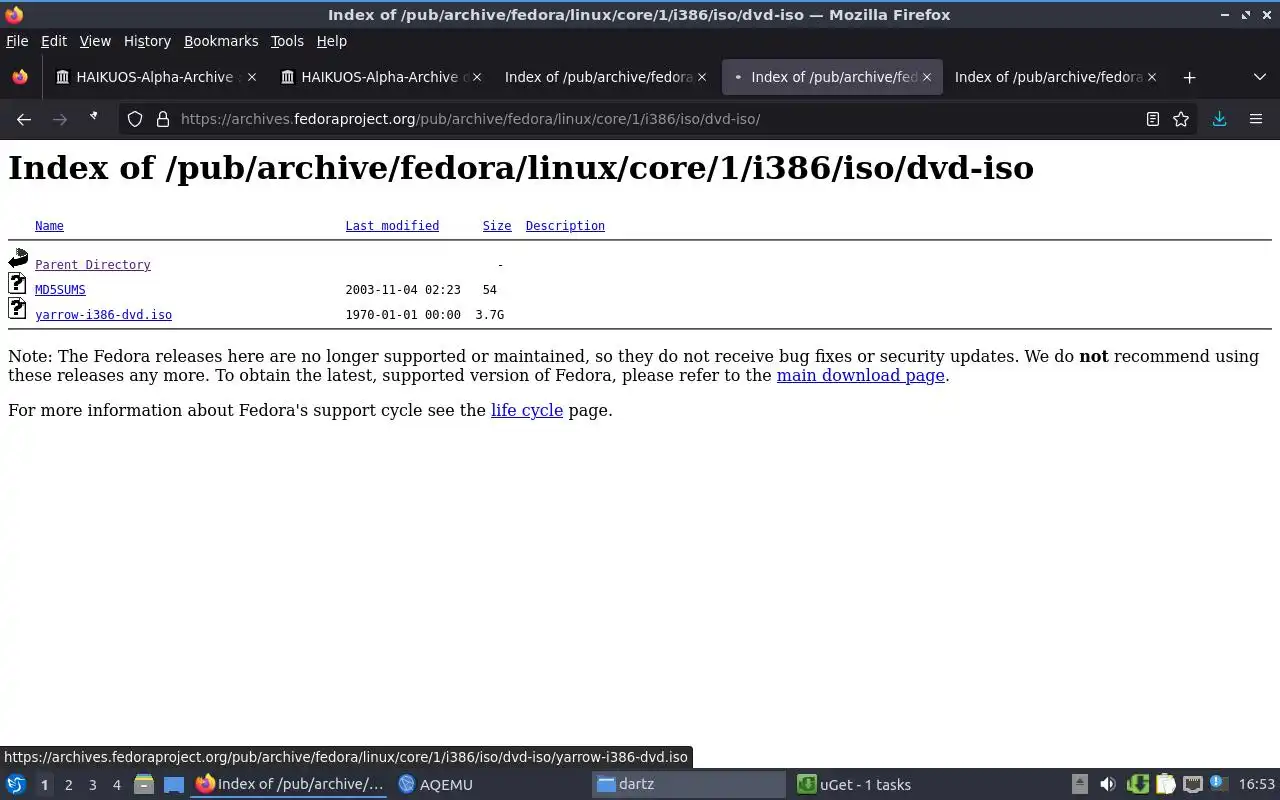The image size is (1280, 800).
Task: Open the life cycle page link
Action: [527, 410]
